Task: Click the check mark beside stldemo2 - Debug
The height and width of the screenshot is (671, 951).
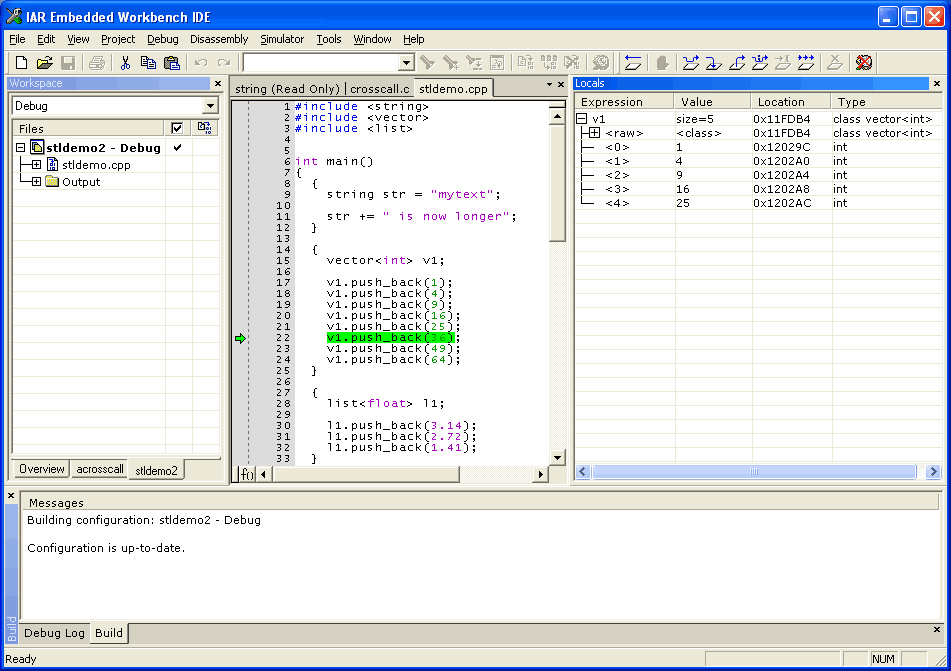Action: click(x=177, y=147)
